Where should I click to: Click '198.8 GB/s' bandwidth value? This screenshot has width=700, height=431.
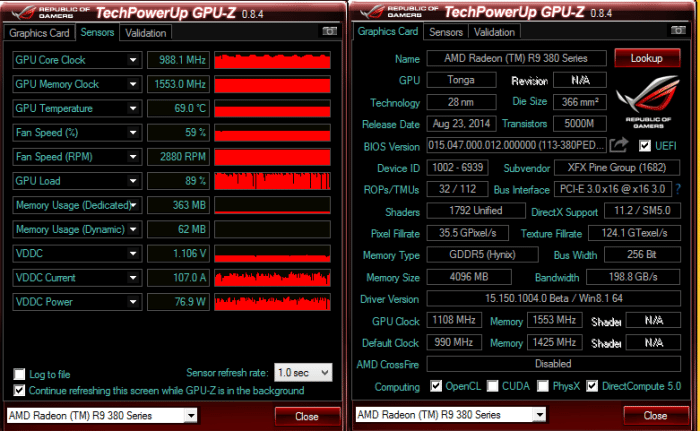tap(633, 276)
